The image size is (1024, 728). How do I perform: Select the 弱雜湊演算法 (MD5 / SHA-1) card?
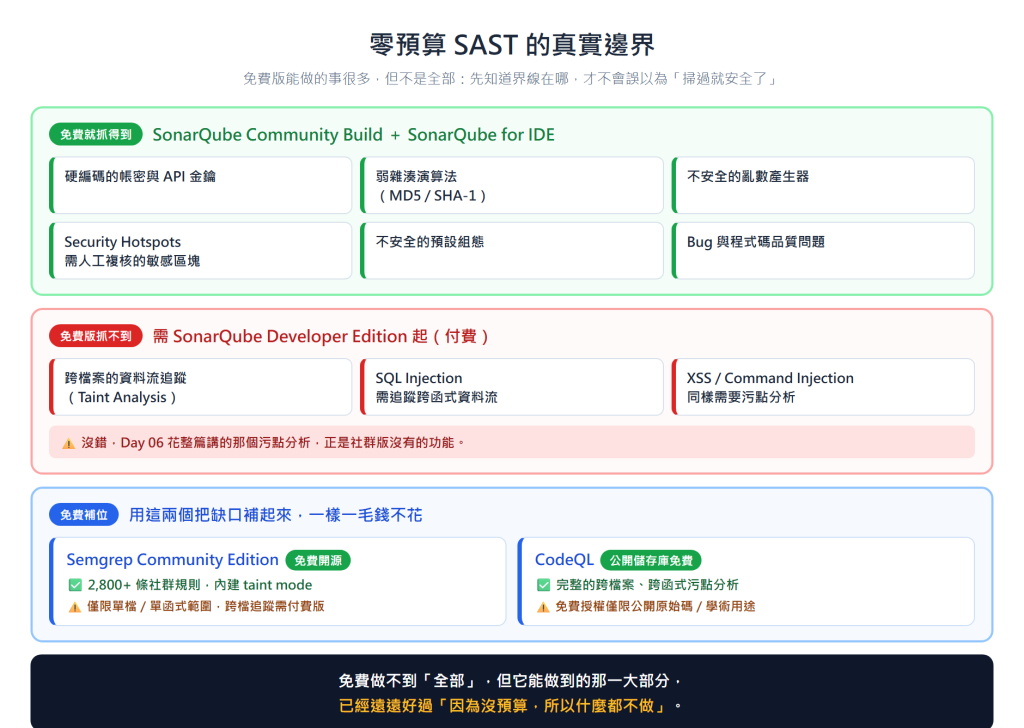tap(512, 185)
